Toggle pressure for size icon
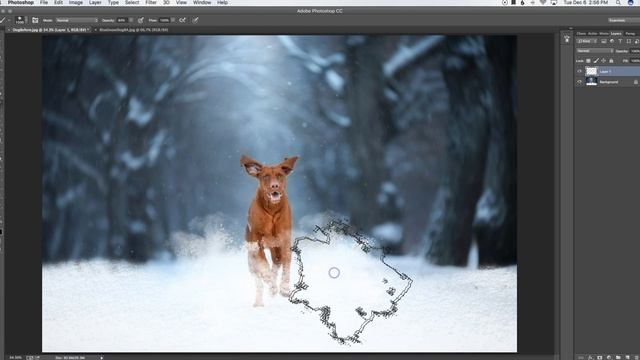The height and width of the screenshot is (360, 640). coord(196,20)
